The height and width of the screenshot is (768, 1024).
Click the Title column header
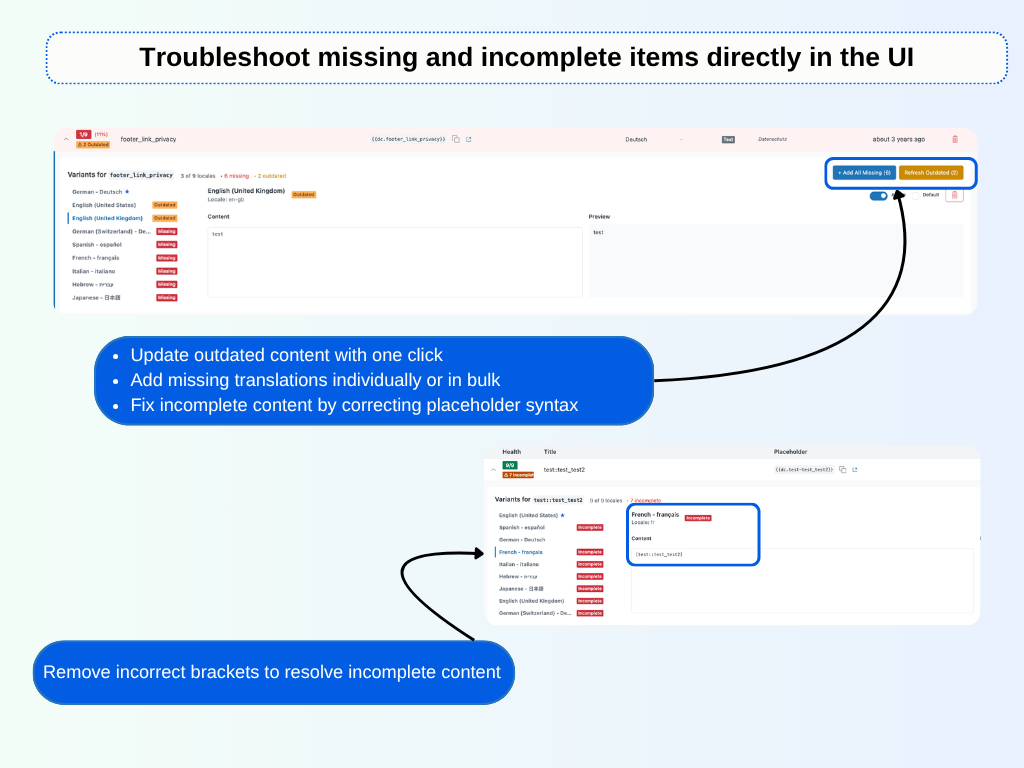550,452
